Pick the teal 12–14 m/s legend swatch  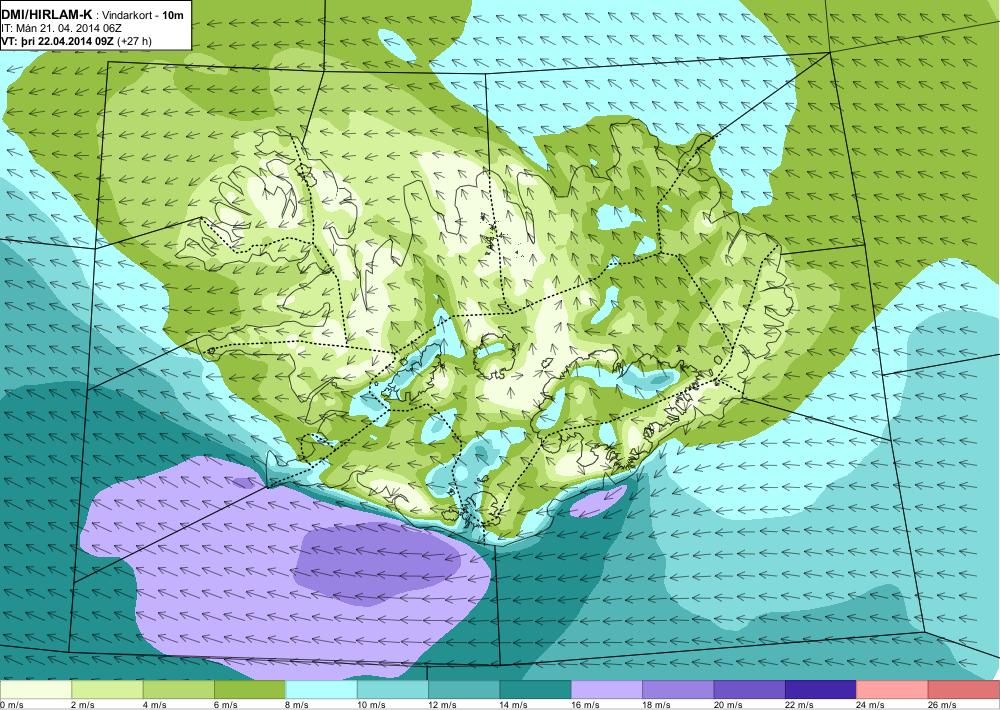tap(464, 690)
